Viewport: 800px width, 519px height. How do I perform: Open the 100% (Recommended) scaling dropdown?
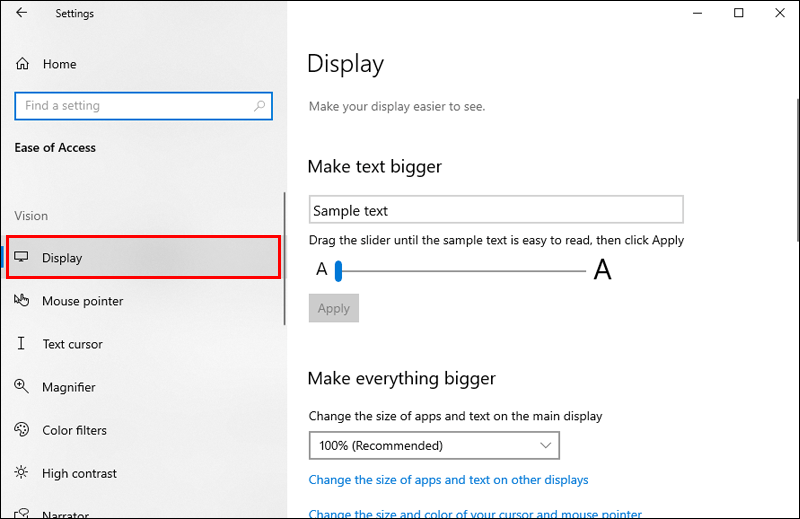(434, 446)
